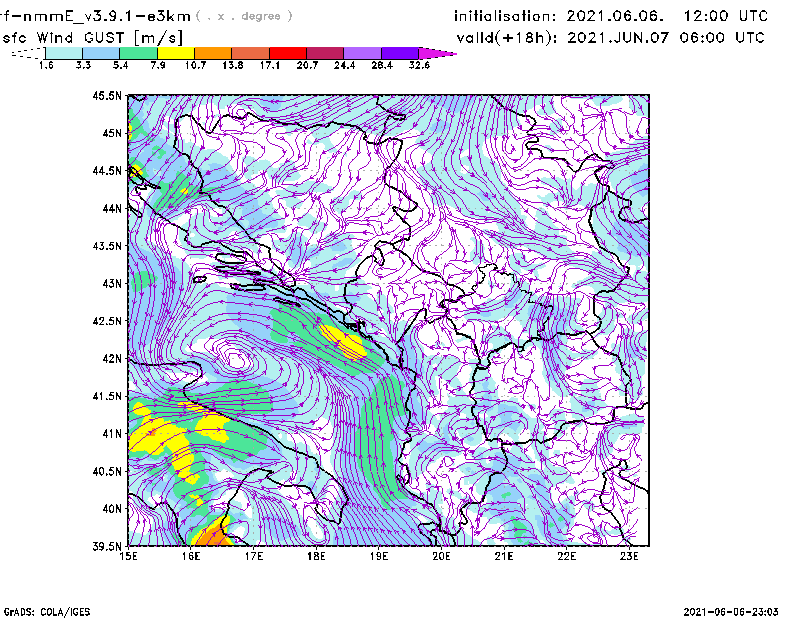Click the lavender 24.4 legend swatch
Screen dimensions: 800x618
pyautogui.click(x=363, y=53)
